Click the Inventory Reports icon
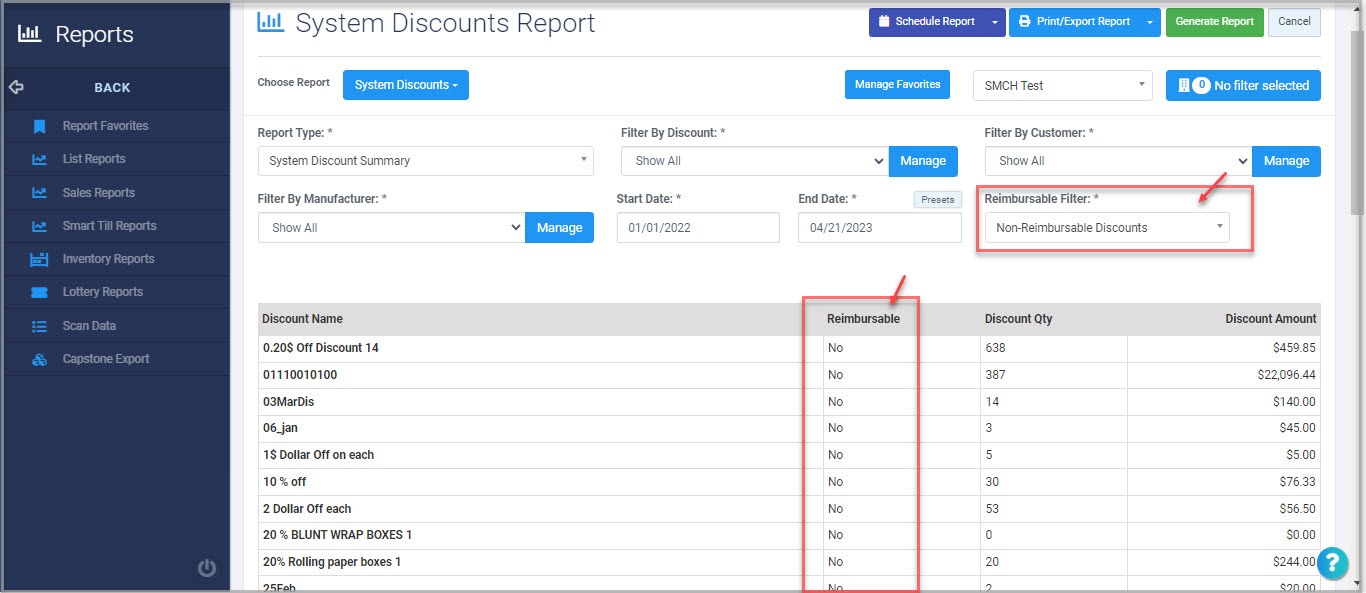The image size is (1366, 593). tap(39, 259)
